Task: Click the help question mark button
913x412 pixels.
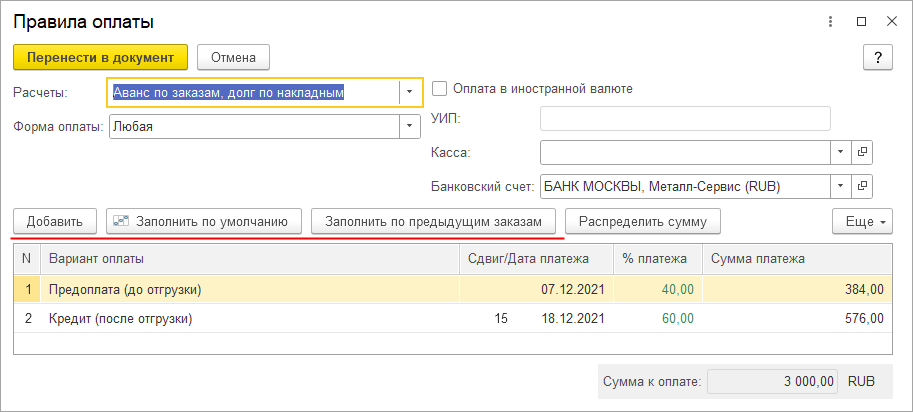Action: click(x=877, y=58)
